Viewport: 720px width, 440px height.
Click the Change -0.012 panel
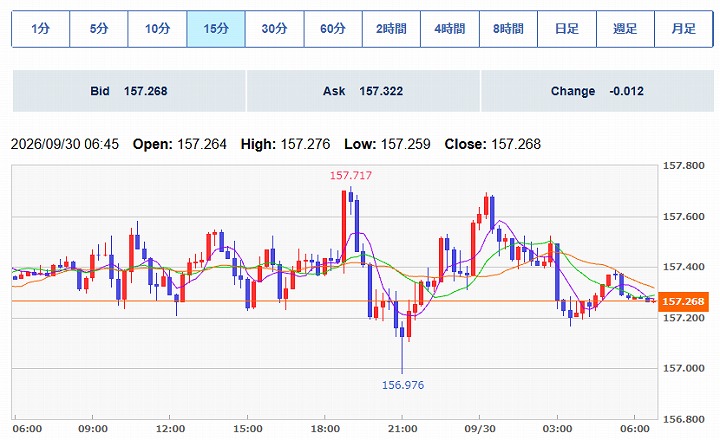click(597, 91)
